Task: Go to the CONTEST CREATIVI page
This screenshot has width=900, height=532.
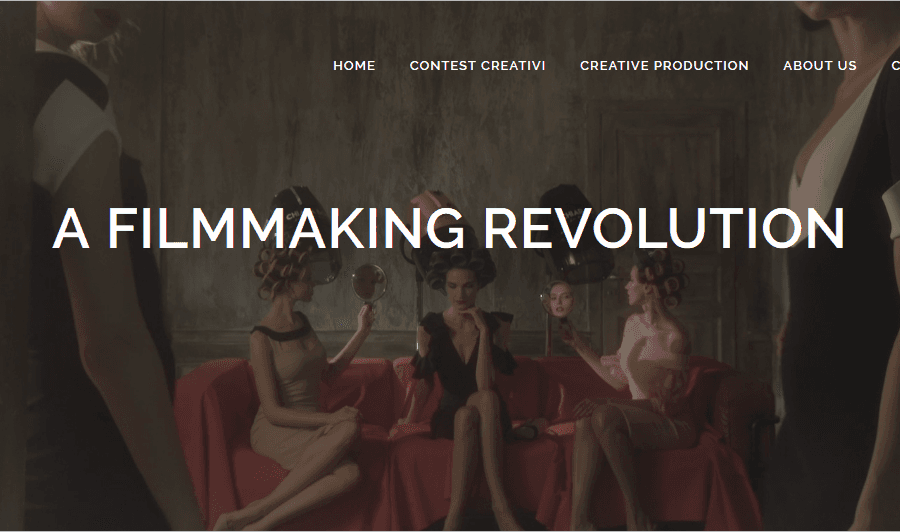Action: (x=478, y=65)
